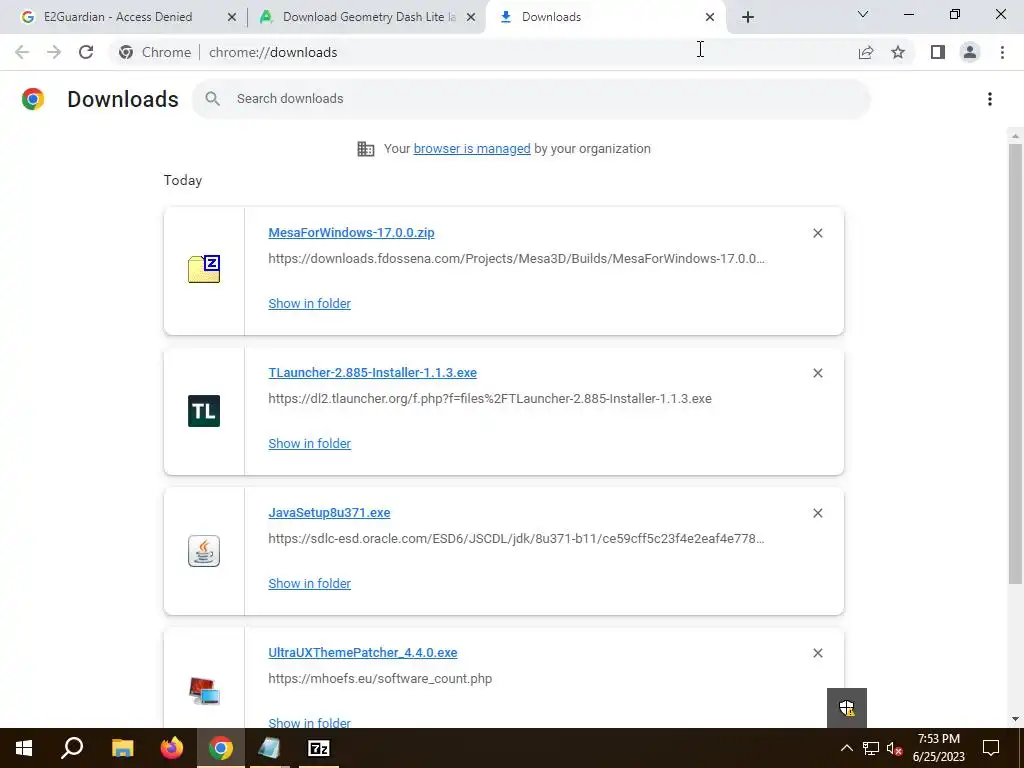1024x768 pixels.
Task: Open TLauncher-2.885-Installer-1.1.3.exe link
Action: (x=372, y=372)
